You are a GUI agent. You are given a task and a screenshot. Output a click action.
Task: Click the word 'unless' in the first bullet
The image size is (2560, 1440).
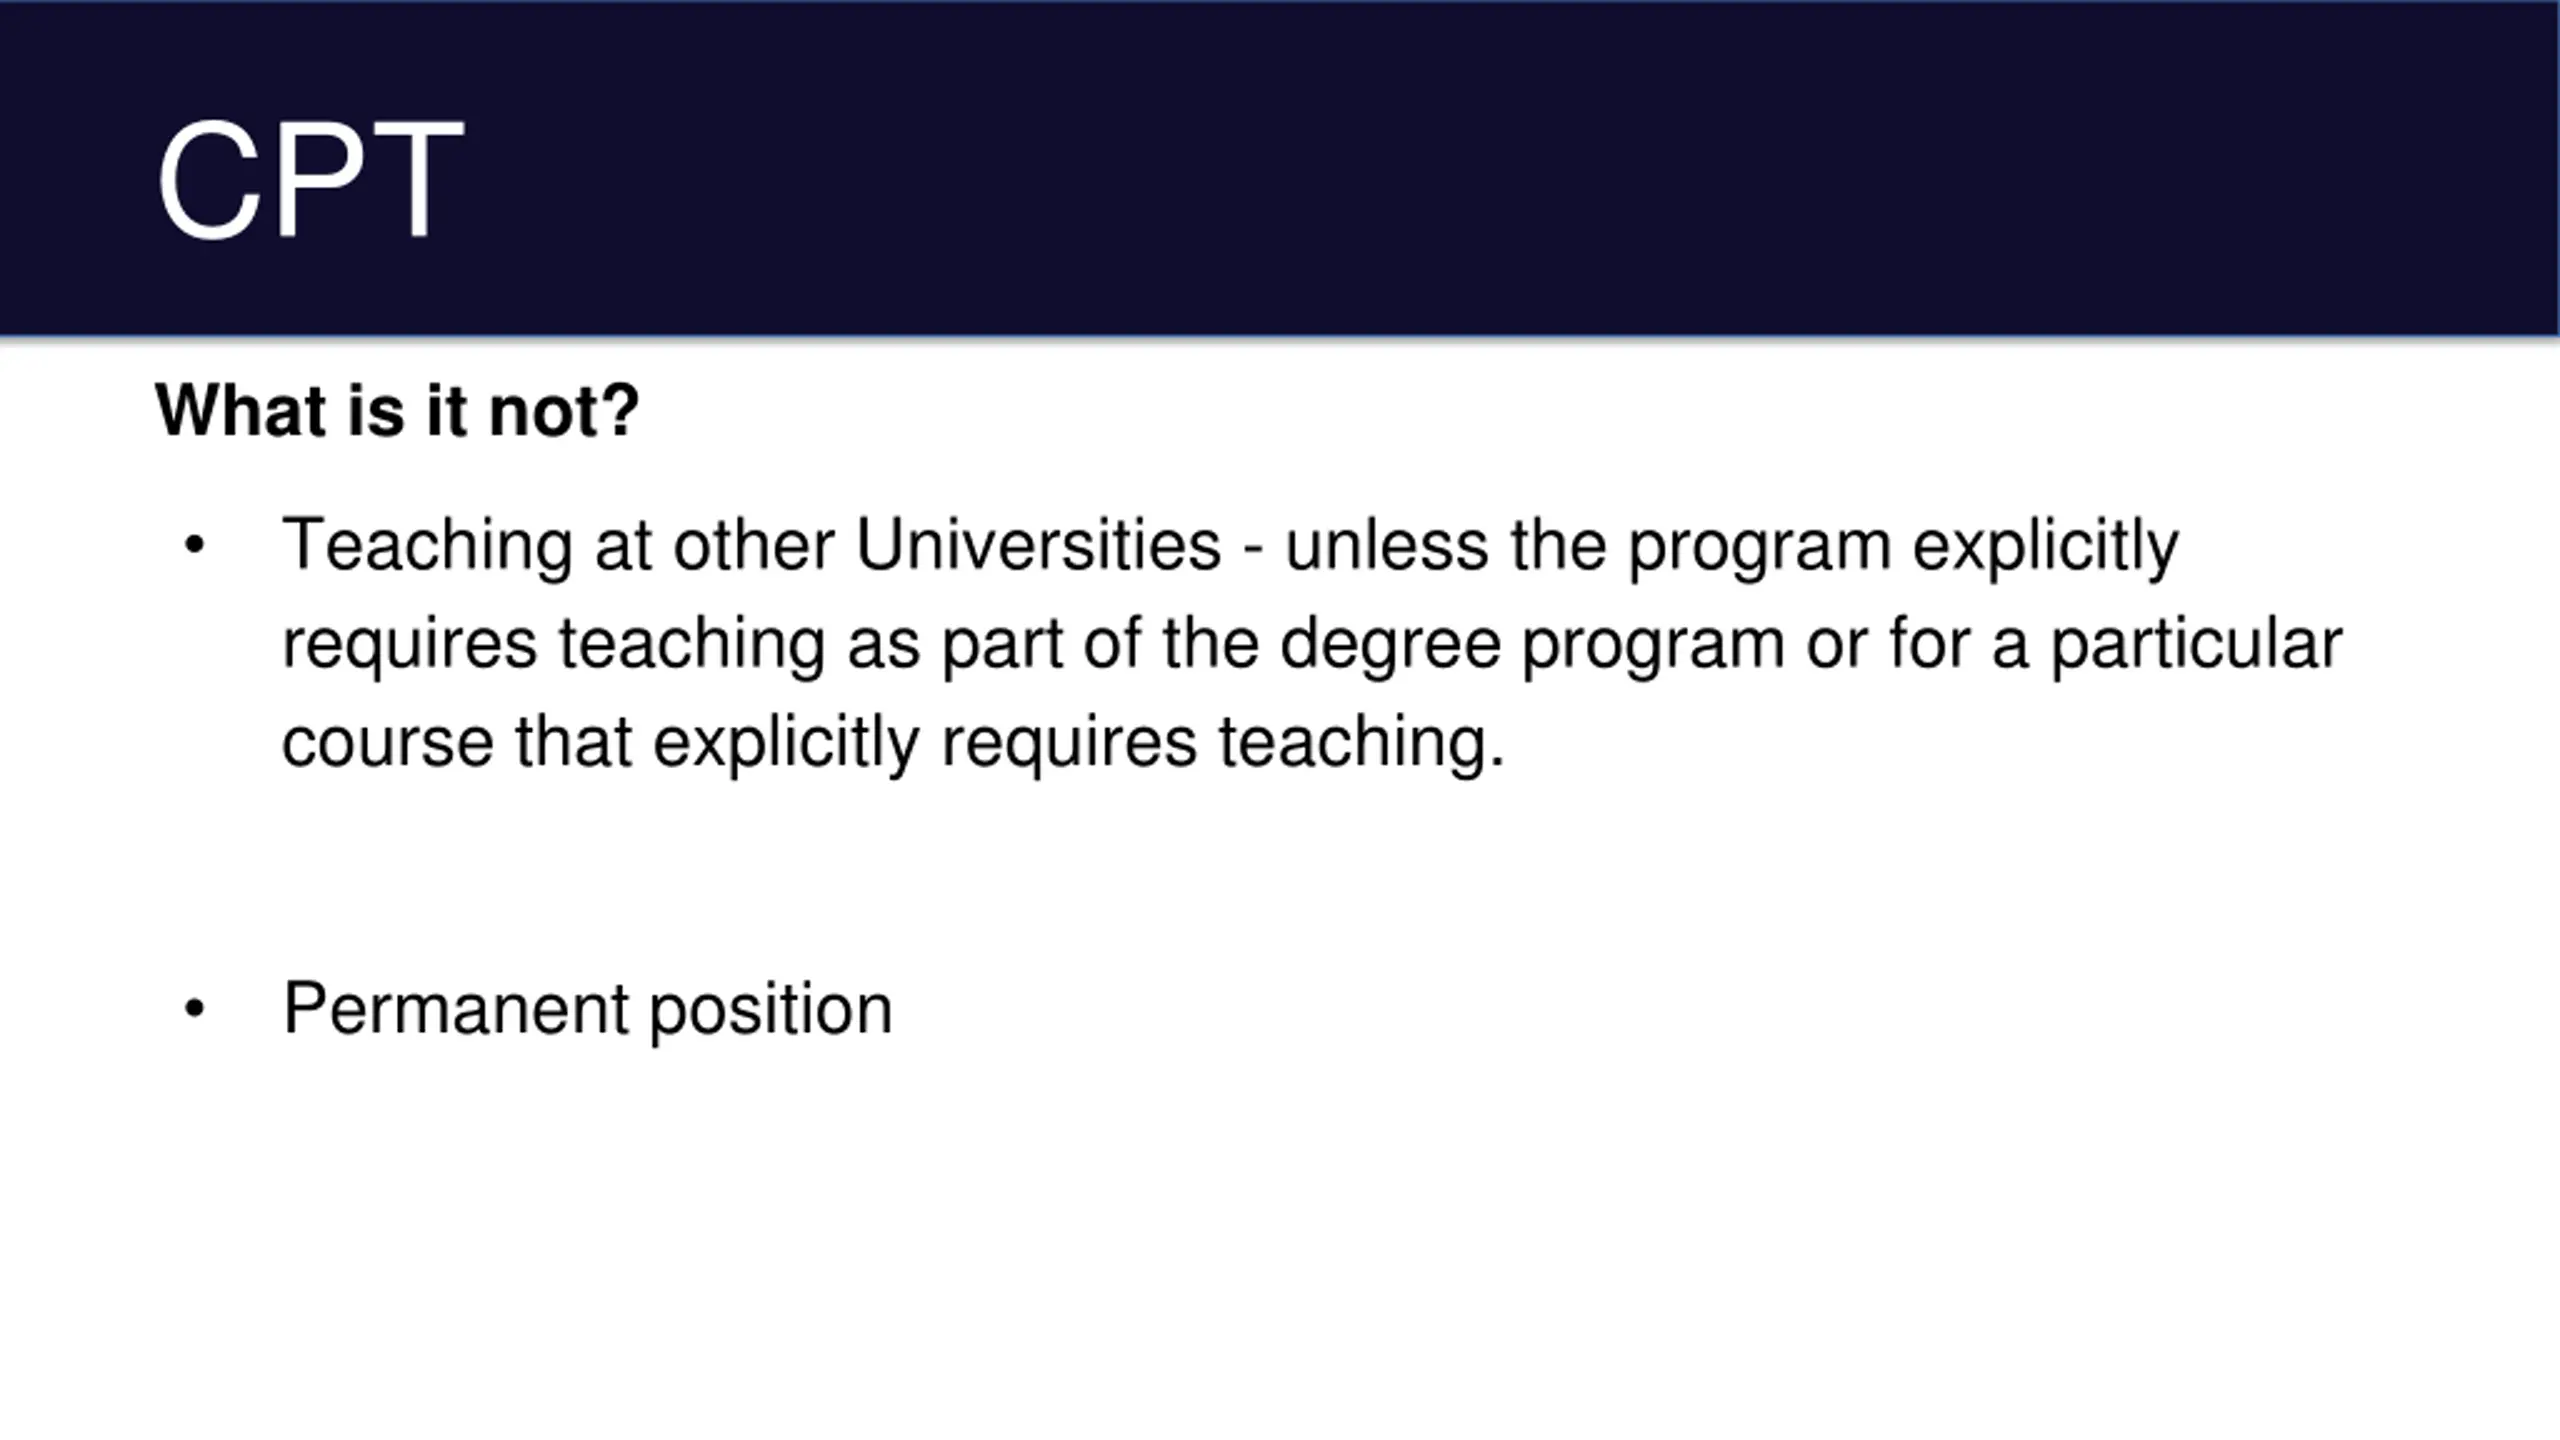tap(1386, 546)
